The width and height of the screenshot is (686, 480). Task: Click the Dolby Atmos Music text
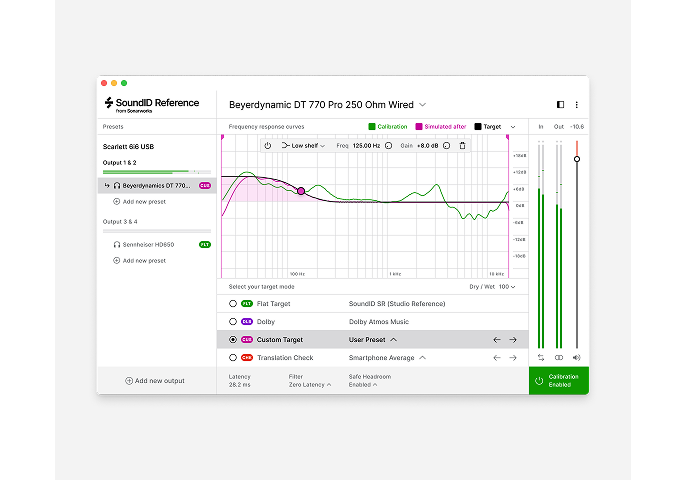coord(379,322)
